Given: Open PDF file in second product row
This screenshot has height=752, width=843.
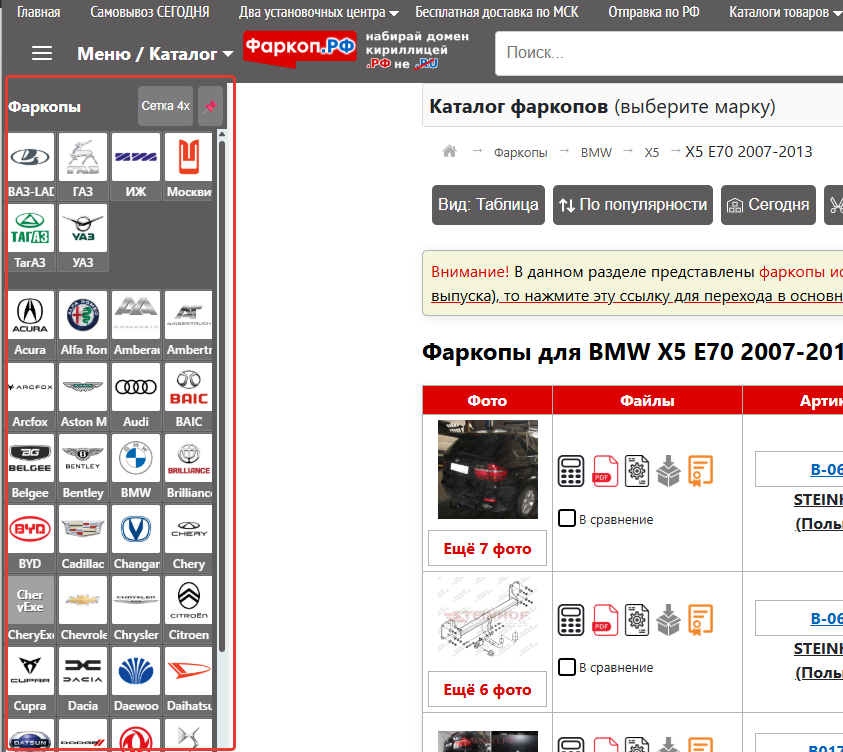Looking at the screenshot, I should coord(605,620).
